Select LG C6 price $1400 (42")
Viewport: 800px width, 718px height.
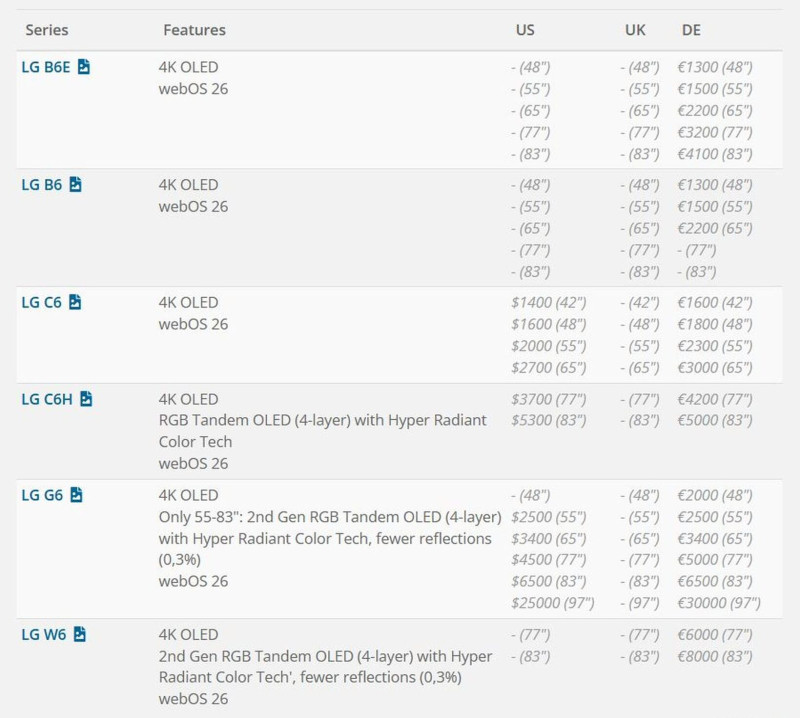[548, 302]
